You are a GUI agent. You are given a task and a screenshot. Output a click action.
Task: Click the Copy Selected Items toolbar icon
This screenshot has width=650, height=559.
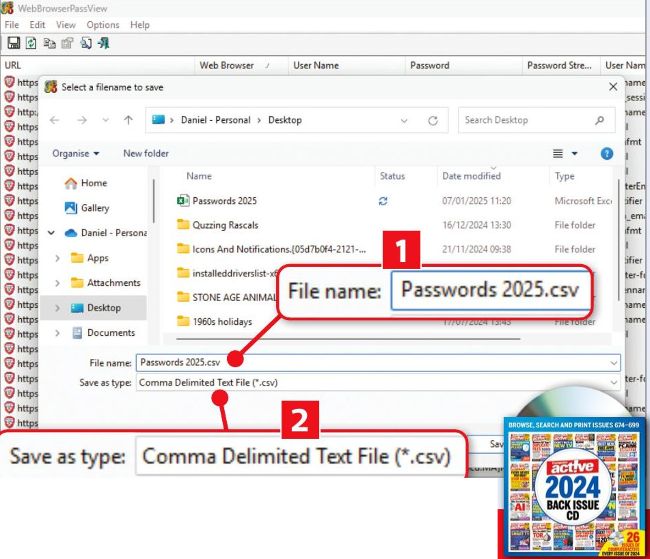pos(50,43)
